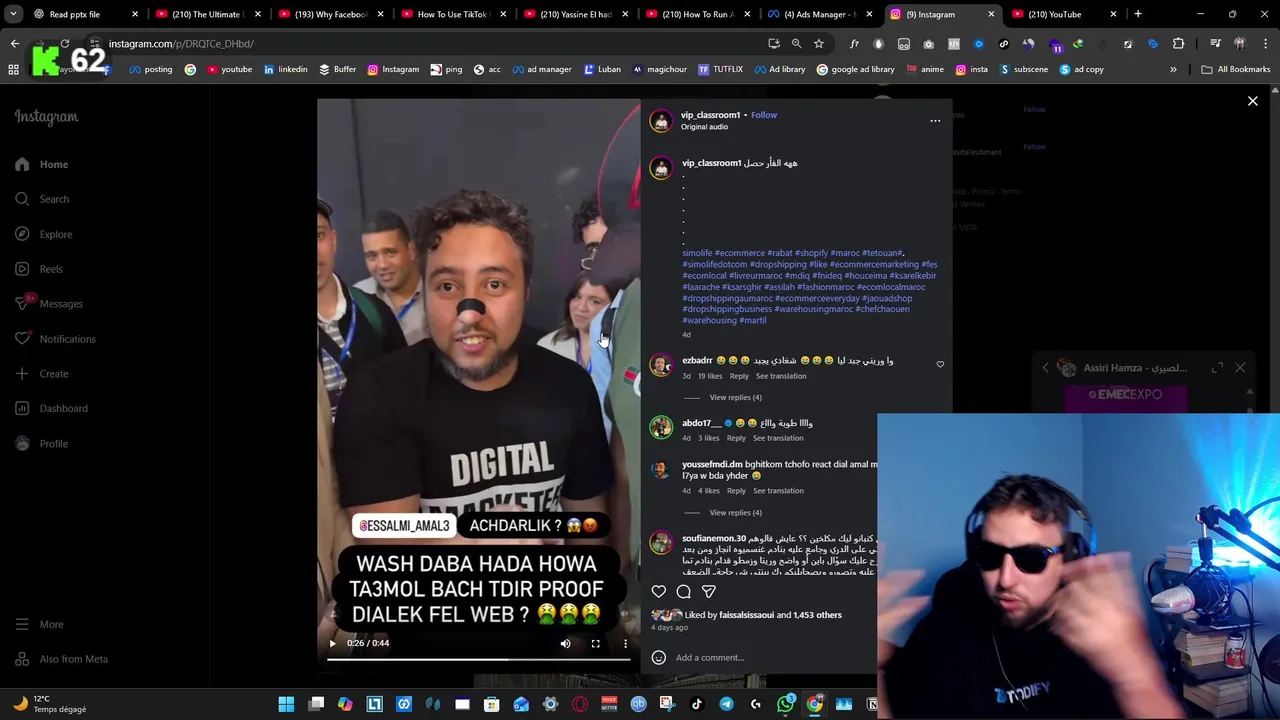Open TikTok from the taskbar
The height and width of the screenshot is (720, 1280).
697,704
